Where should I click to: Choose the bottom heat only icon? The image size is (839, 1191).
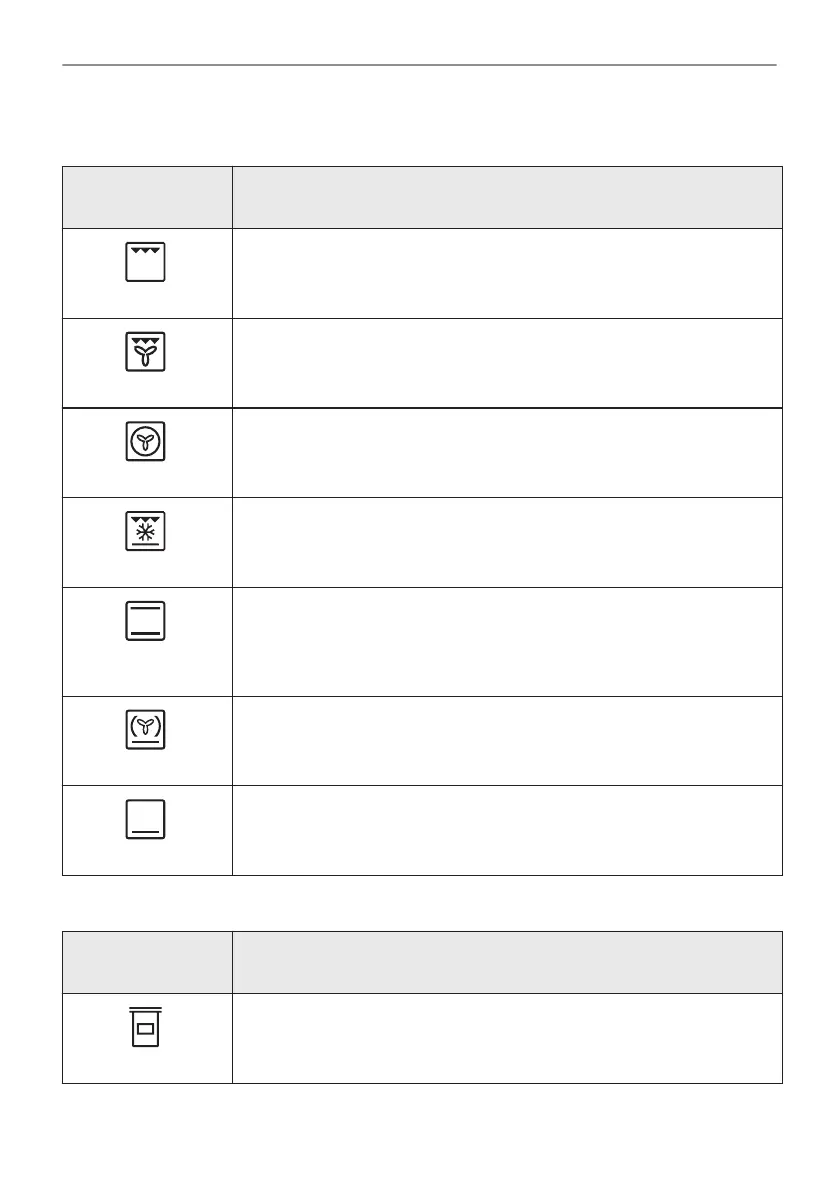coord(145,819)
